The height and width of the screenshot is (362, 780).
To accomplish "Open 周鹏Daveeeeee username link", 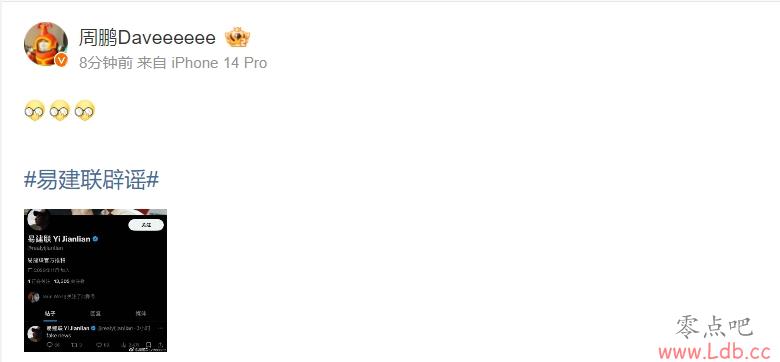I will pyautogui.click(x=147, y=38).
